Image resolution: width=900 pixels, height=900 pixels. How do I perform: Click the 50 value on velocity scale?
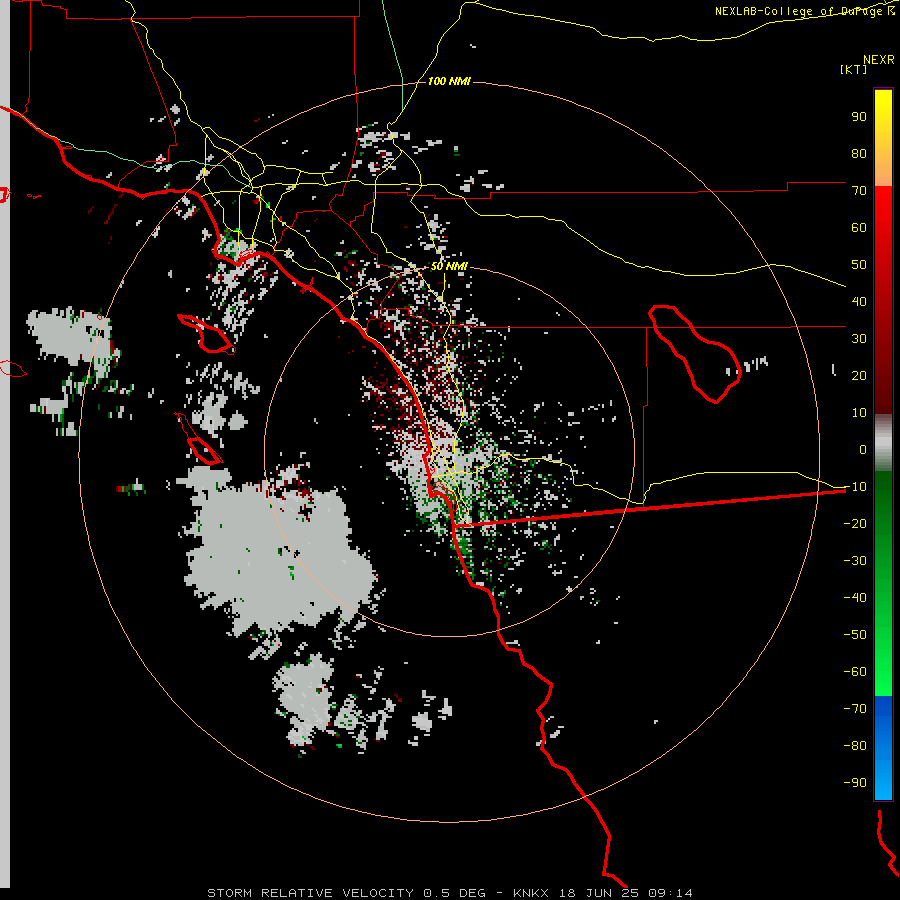point(859,265)
